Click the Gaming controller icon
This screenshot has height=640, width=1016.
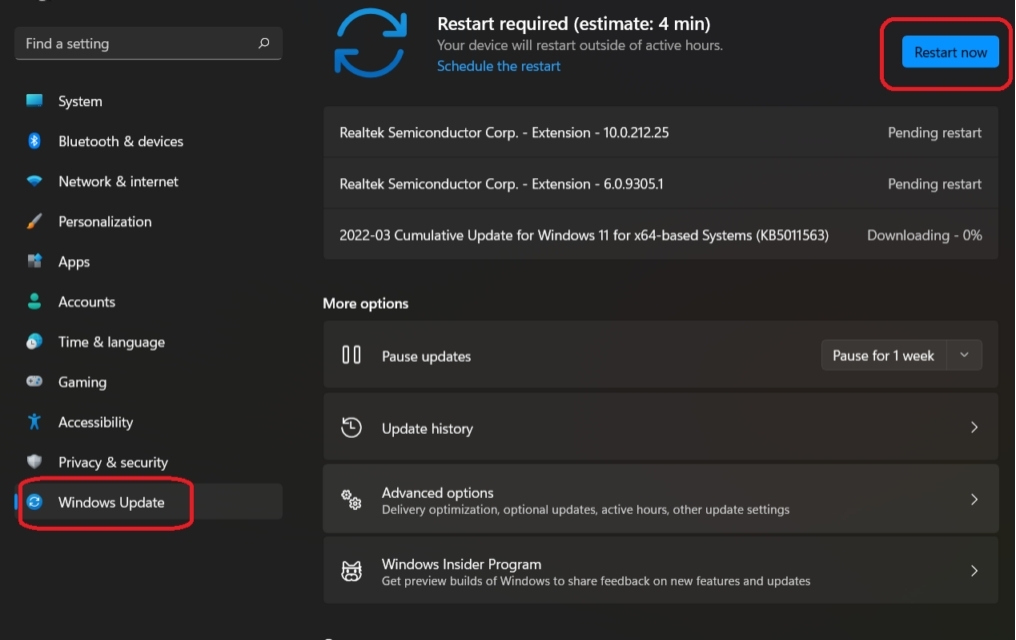(x=35, y=382)
